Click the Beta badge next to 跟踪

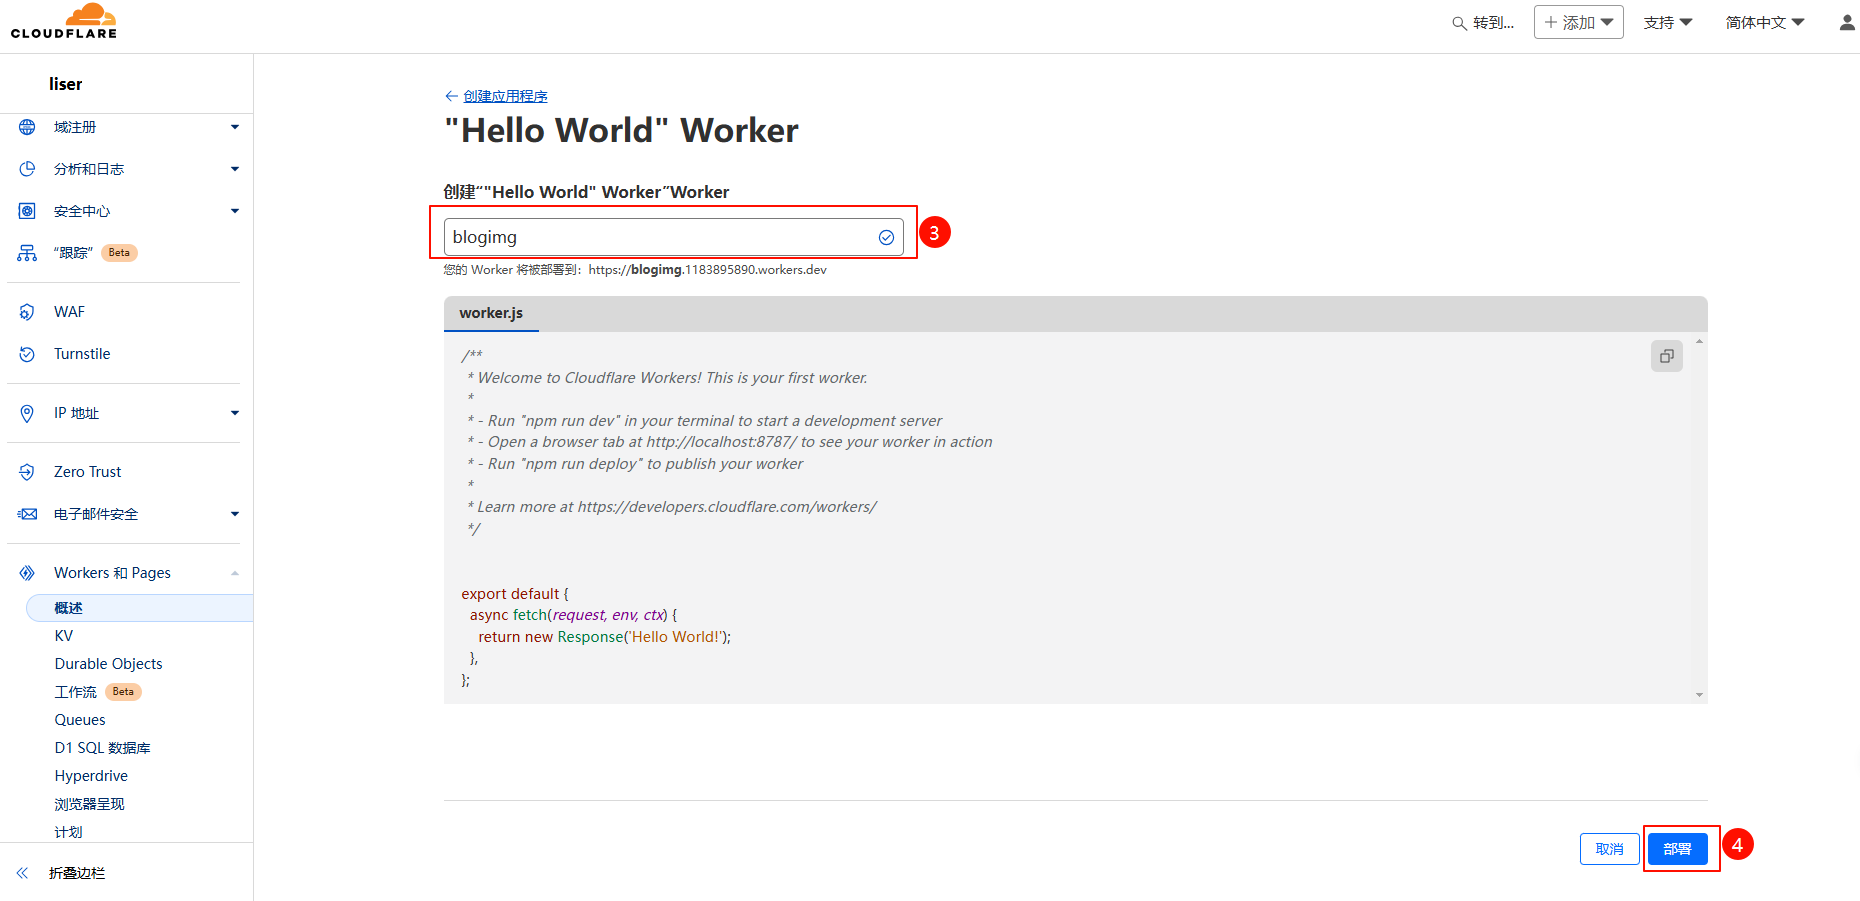(120, 253)
